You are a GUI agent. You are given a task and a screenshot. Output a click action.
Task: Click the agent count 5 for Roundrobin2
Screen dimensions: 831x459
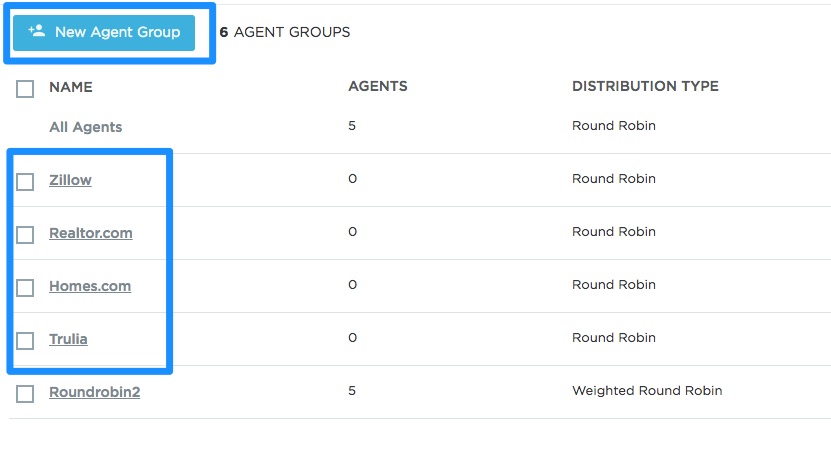[352, 391]
